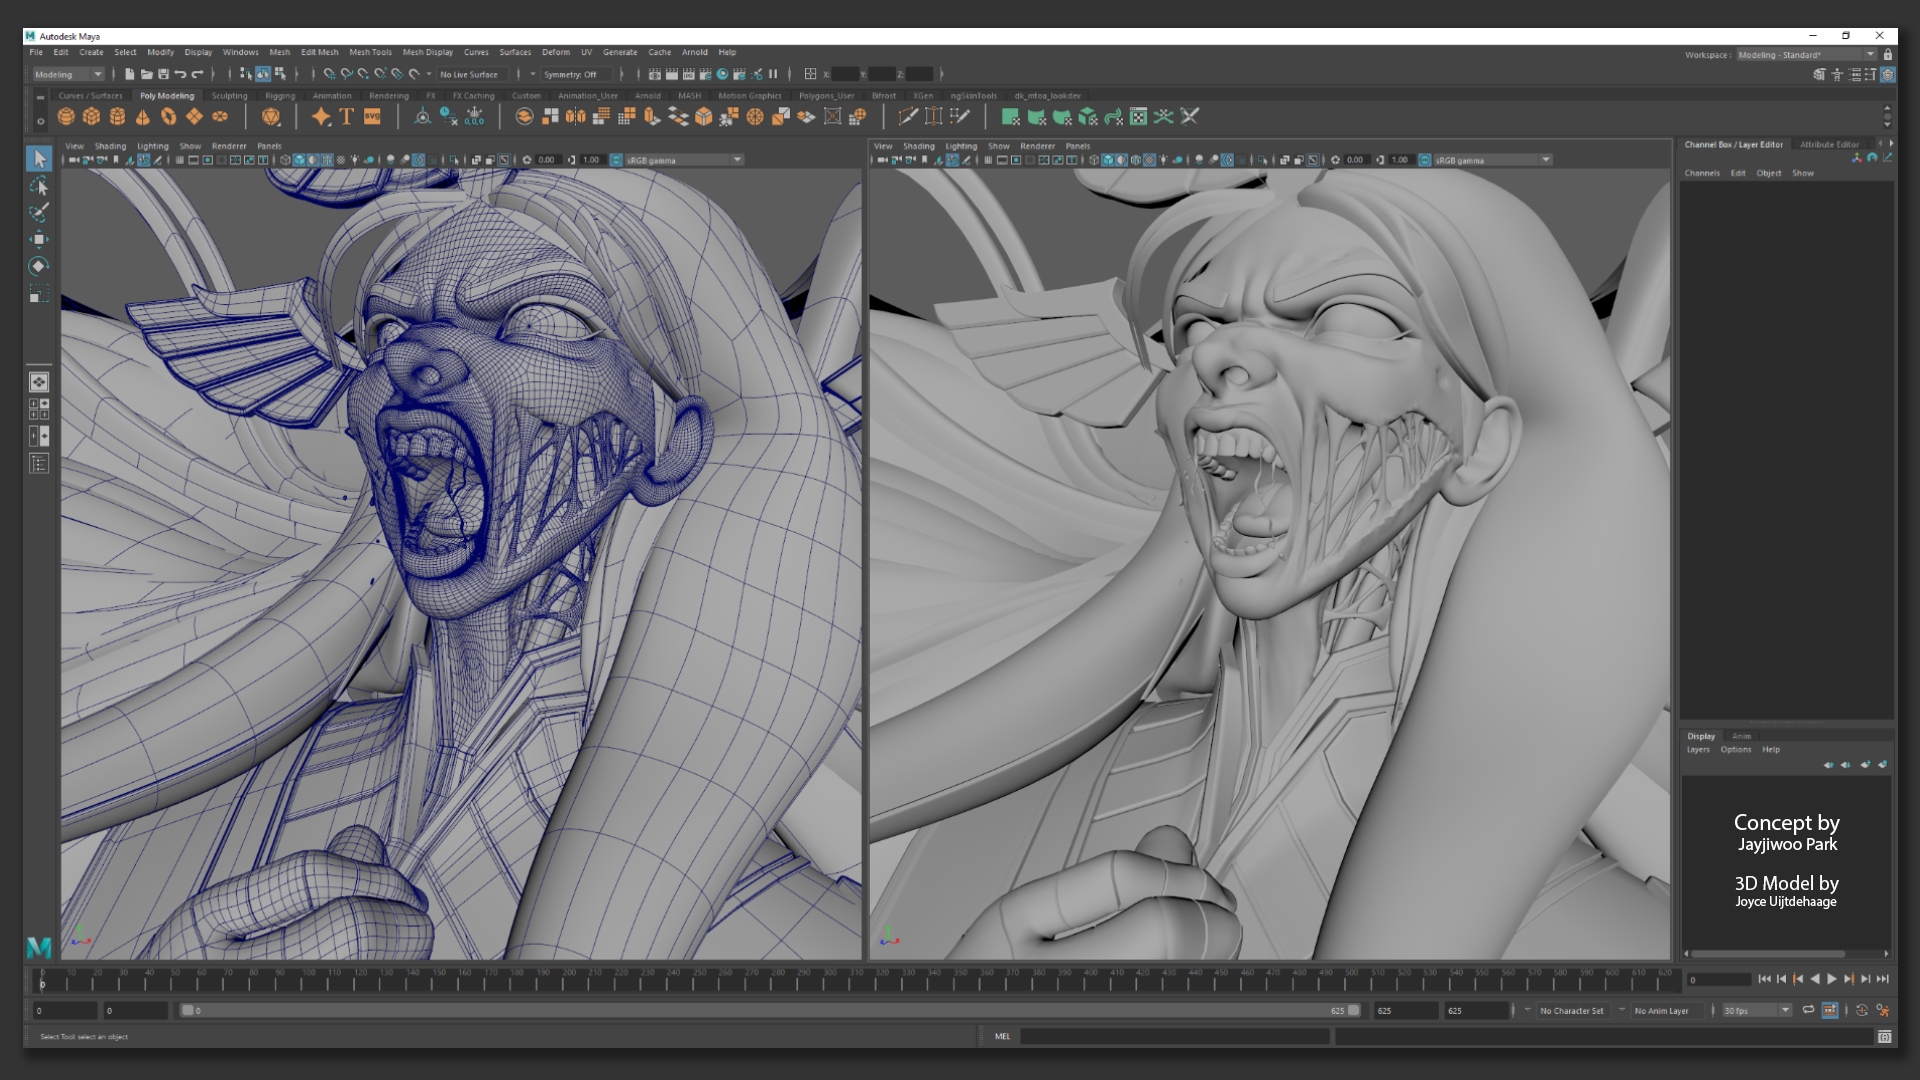
Task: Toggle the cached playback button
Action: click(x=1830, y=1011)
